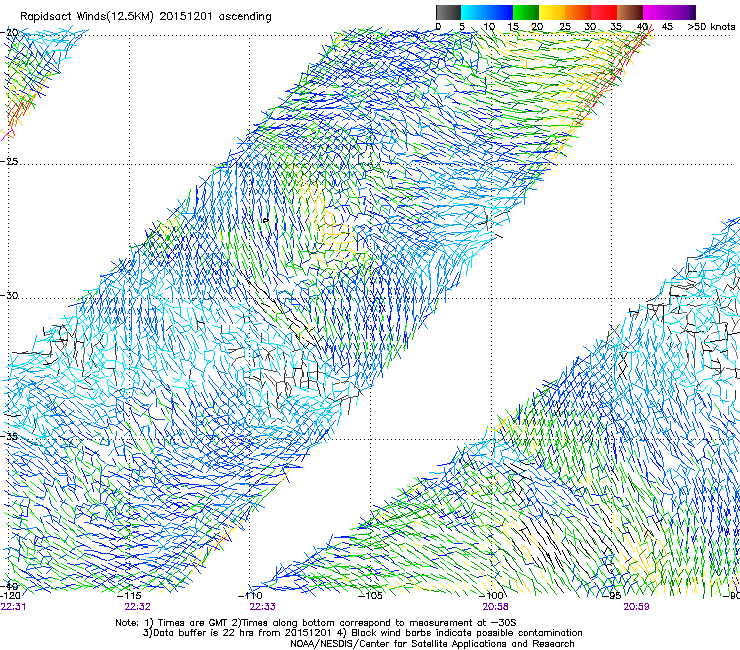Click the magenta-purple 40-50 knots color swatch
The width and height of the screenshot is (740, 650).
click(669, 12)
